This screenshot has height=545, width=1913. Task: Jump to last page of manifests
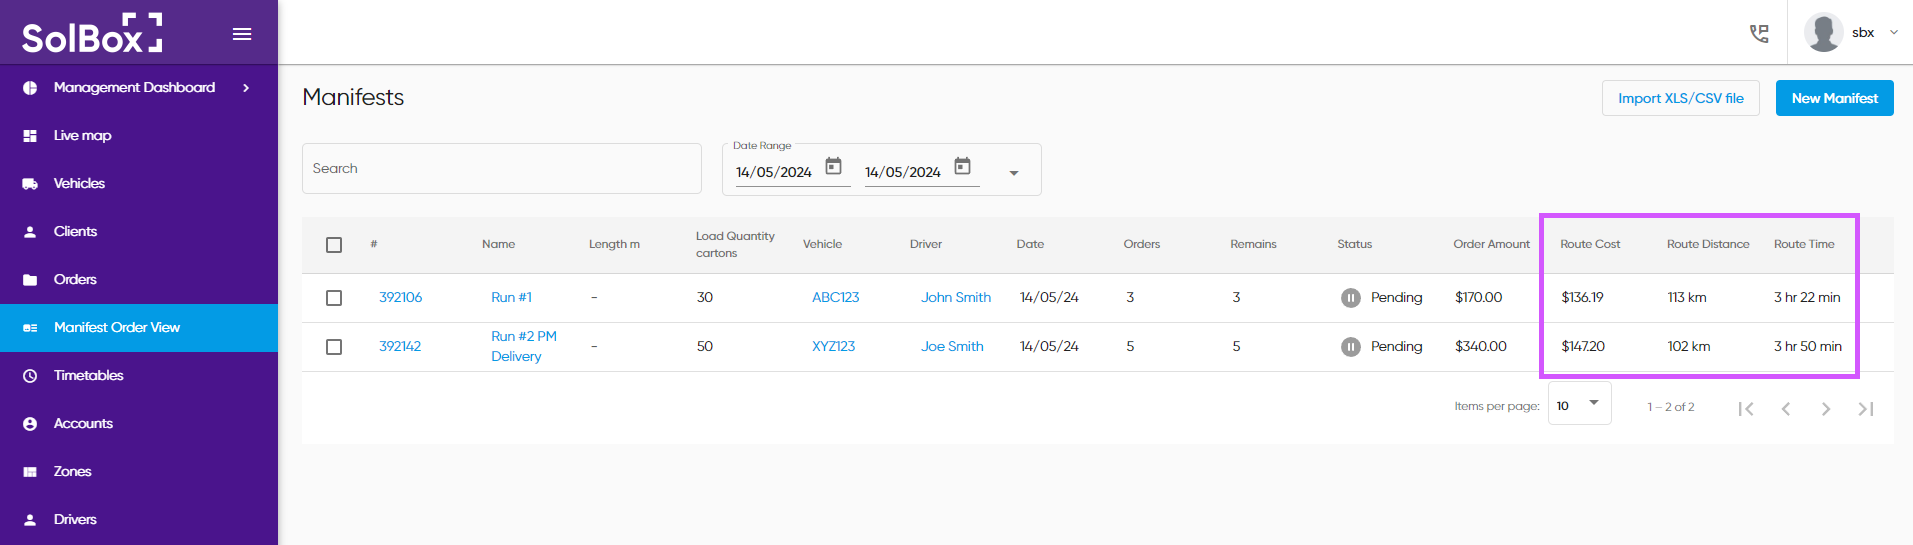1865,408
